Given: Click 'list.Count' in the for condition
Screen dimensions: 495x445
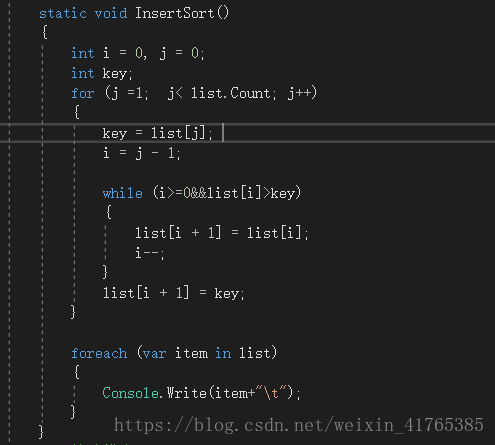Looking at the screenshot, I should point(230,93).
